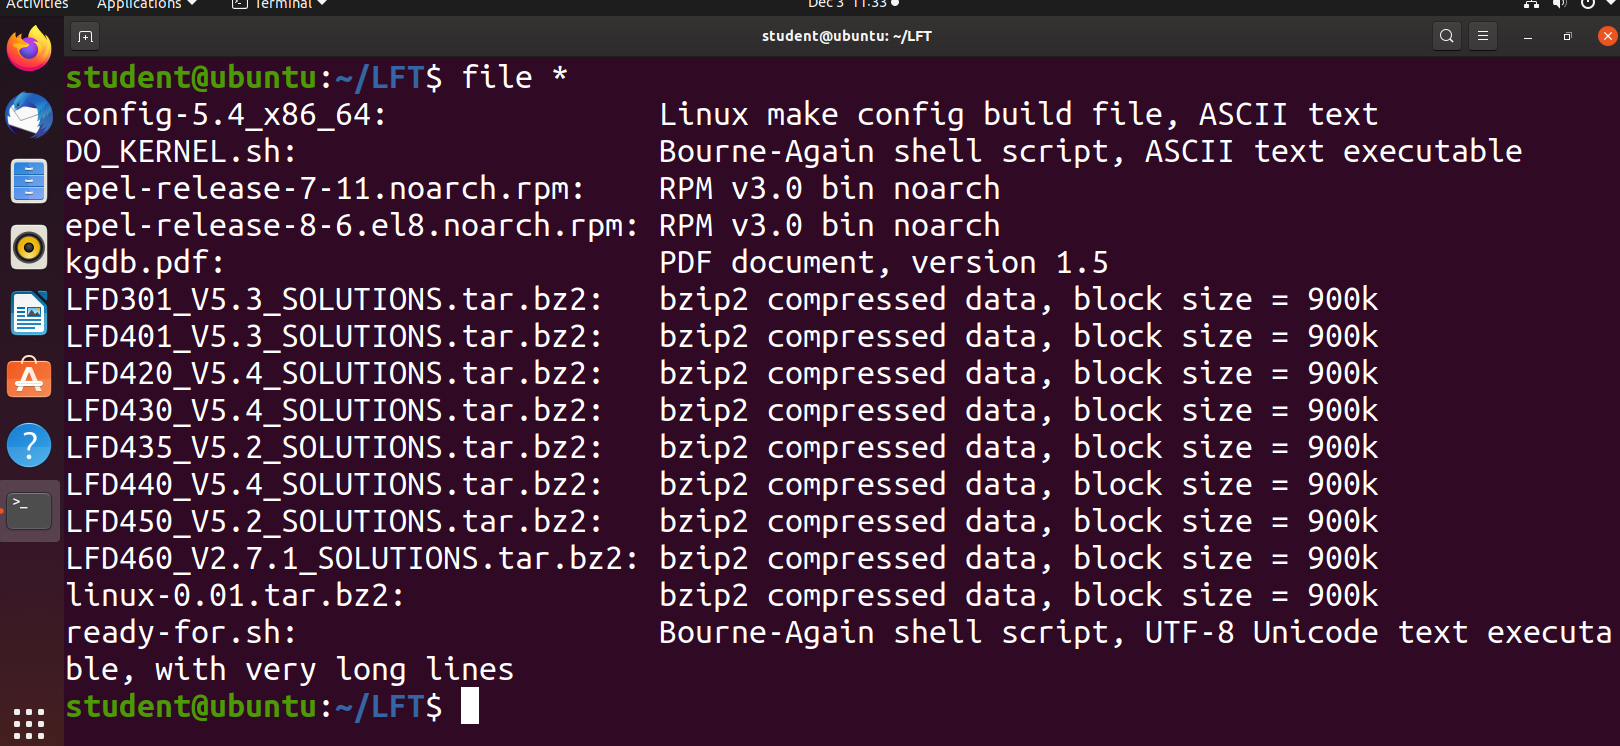This screenshot has width=1620, height=746.
Task: Select the Terminal icon in the dock
Action: tap(29, 511)
